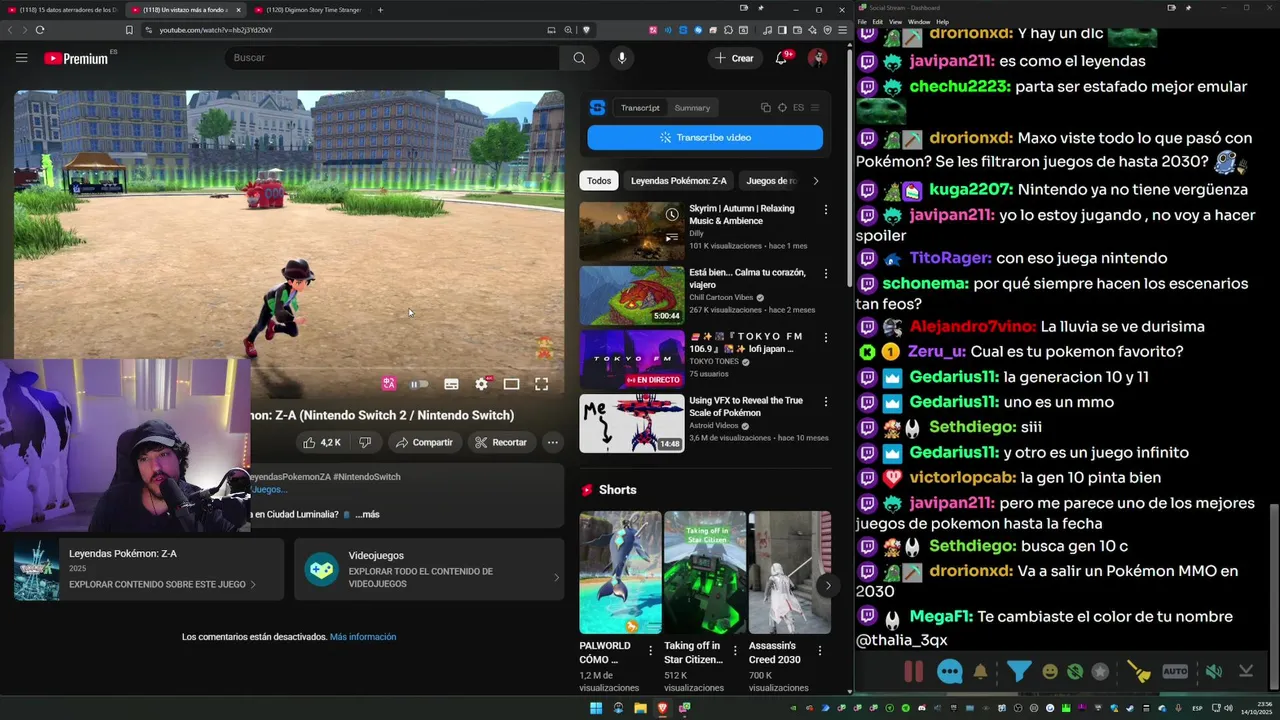Open Brave Shields lion icon

(x=586, y=30)
